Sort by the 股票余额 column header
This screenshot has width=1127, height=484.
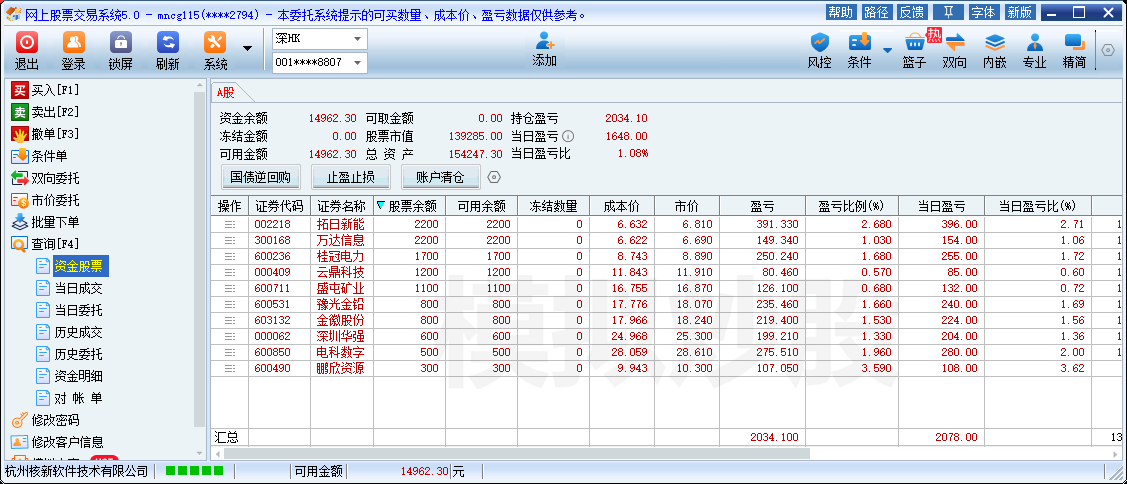tap(410, 206)
